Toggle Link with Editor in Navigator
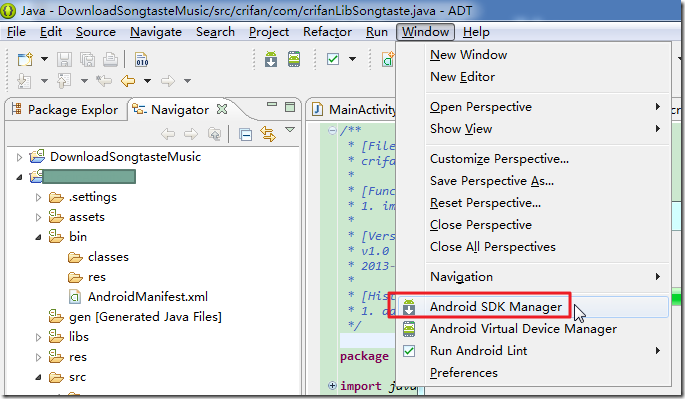The width and height of the screenshot is (685, 399). (268, 134)
